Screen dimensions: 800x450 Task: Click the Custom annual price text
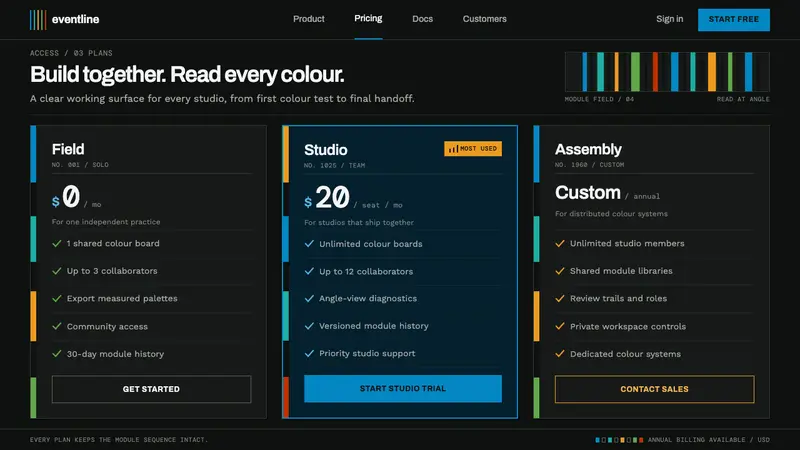click(607, 193)
